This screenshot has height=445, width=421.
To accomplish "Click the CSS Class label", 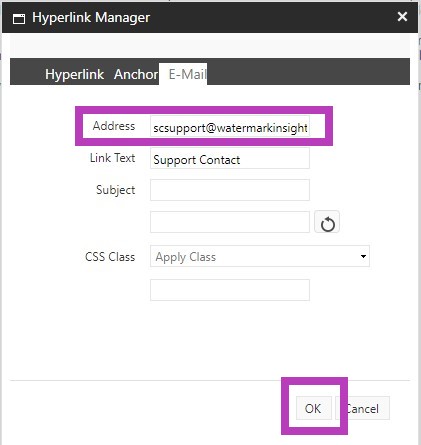I will pos(110,257).
